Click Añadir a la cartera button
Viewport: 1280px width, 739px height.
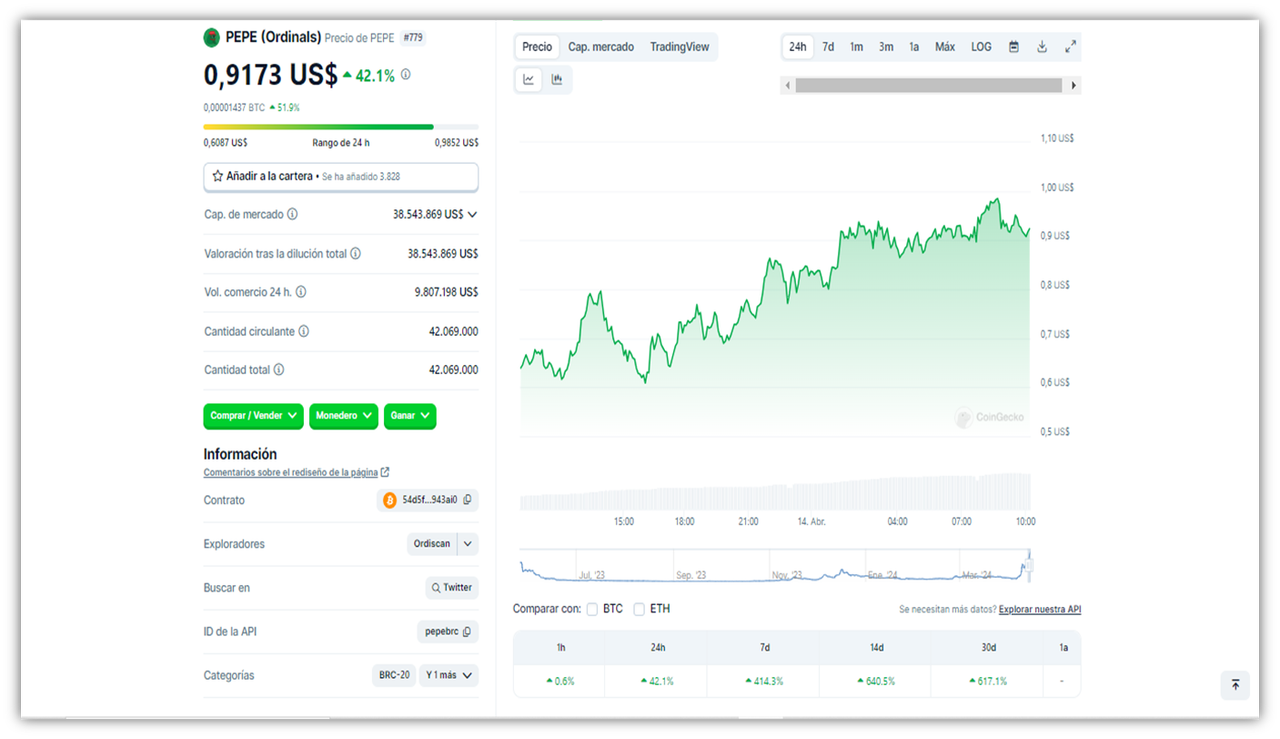[x=341, y=176]
